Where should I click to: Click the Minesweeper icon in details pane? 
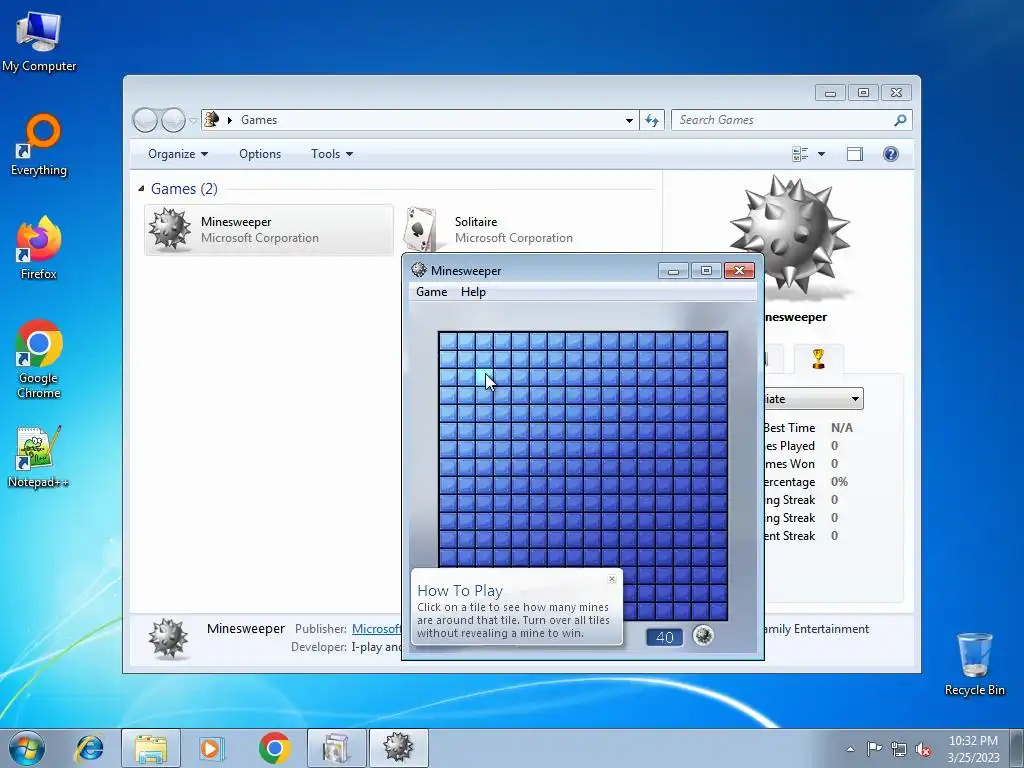(168, 638)
